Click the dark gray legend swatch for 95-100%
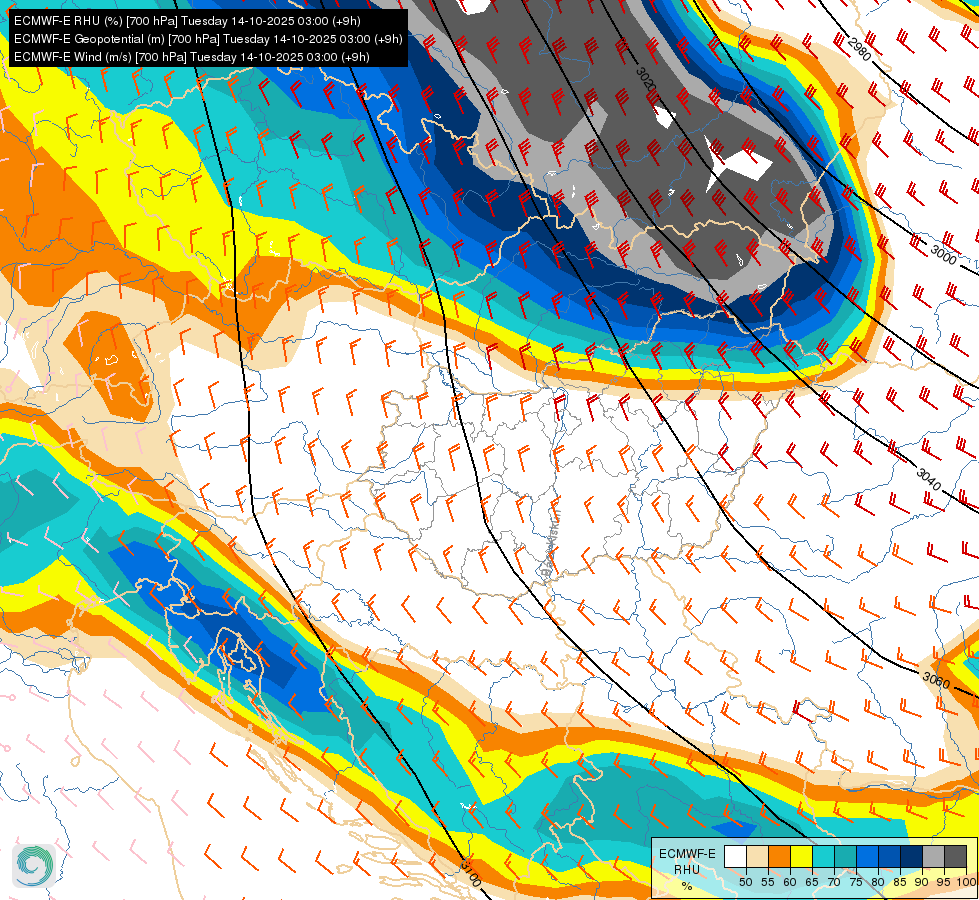Screen dimensions: 979x900 coord(956,856)
